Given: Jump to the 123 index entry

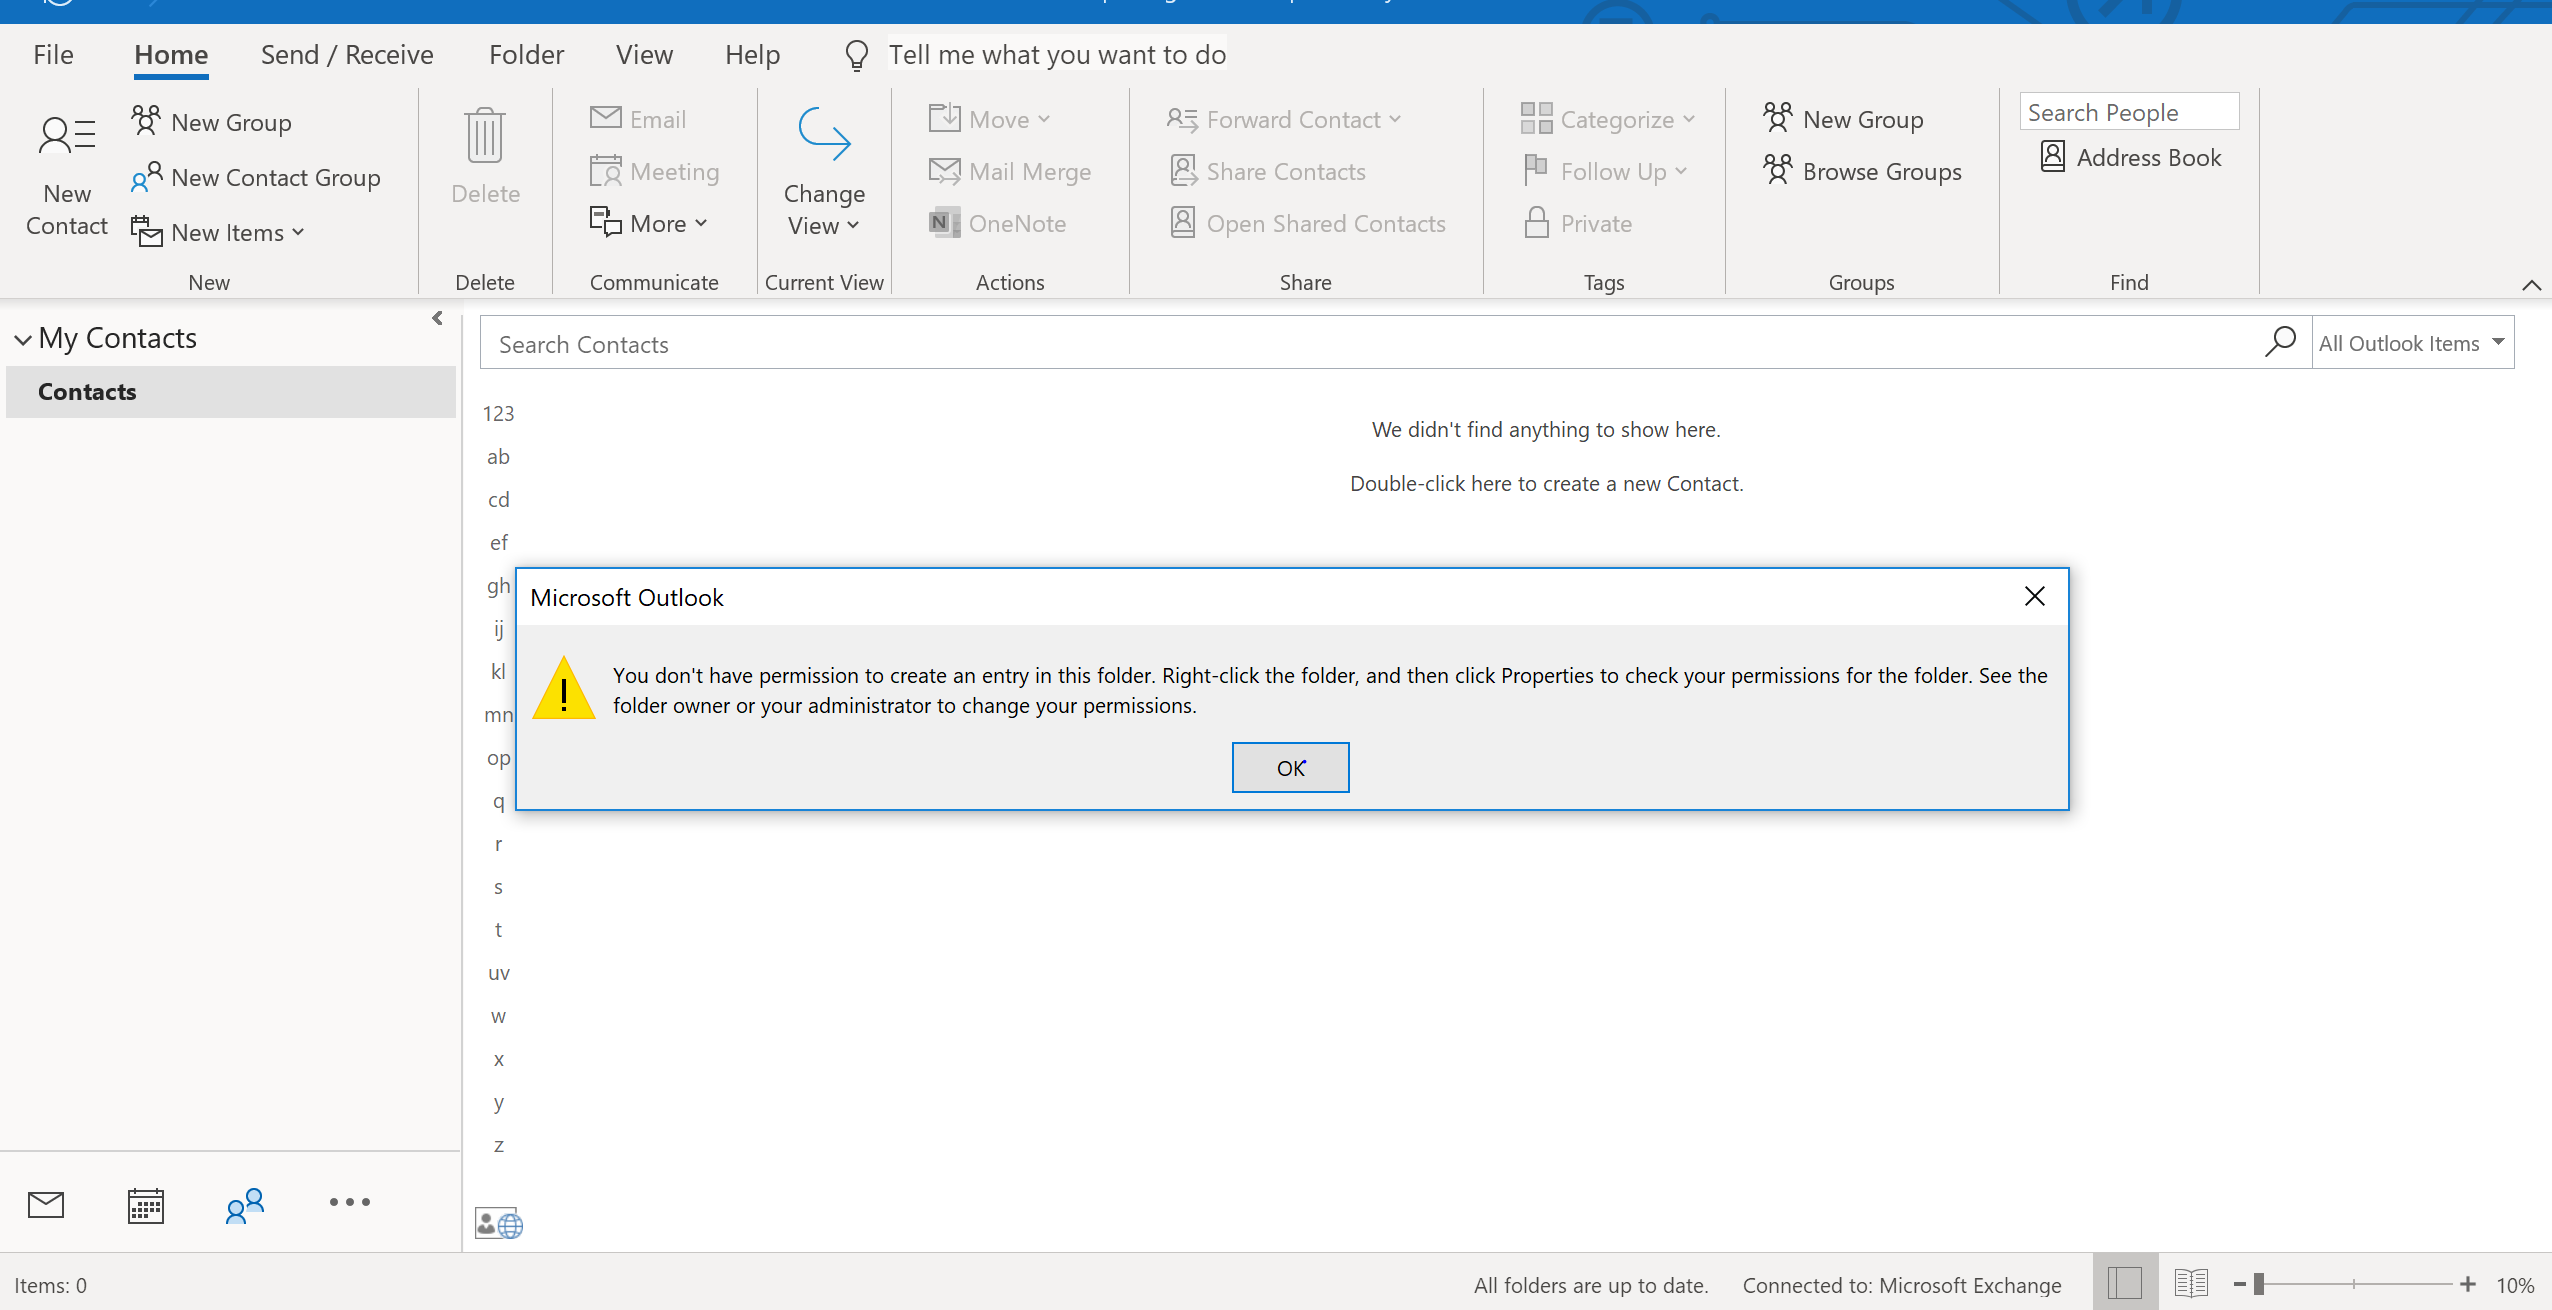Looking at the screenshot, I should click(498, 413).
